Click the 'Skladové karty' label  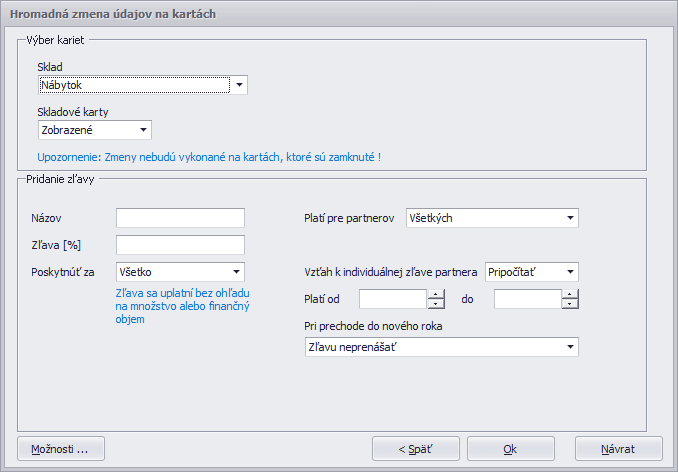(x=73, y=112)
